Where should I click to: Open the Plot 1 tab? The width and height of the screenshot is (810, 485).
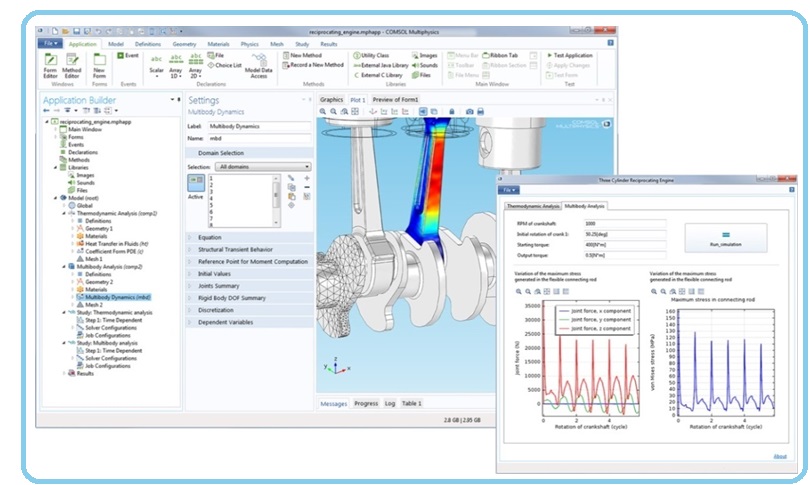pos(357,100)
